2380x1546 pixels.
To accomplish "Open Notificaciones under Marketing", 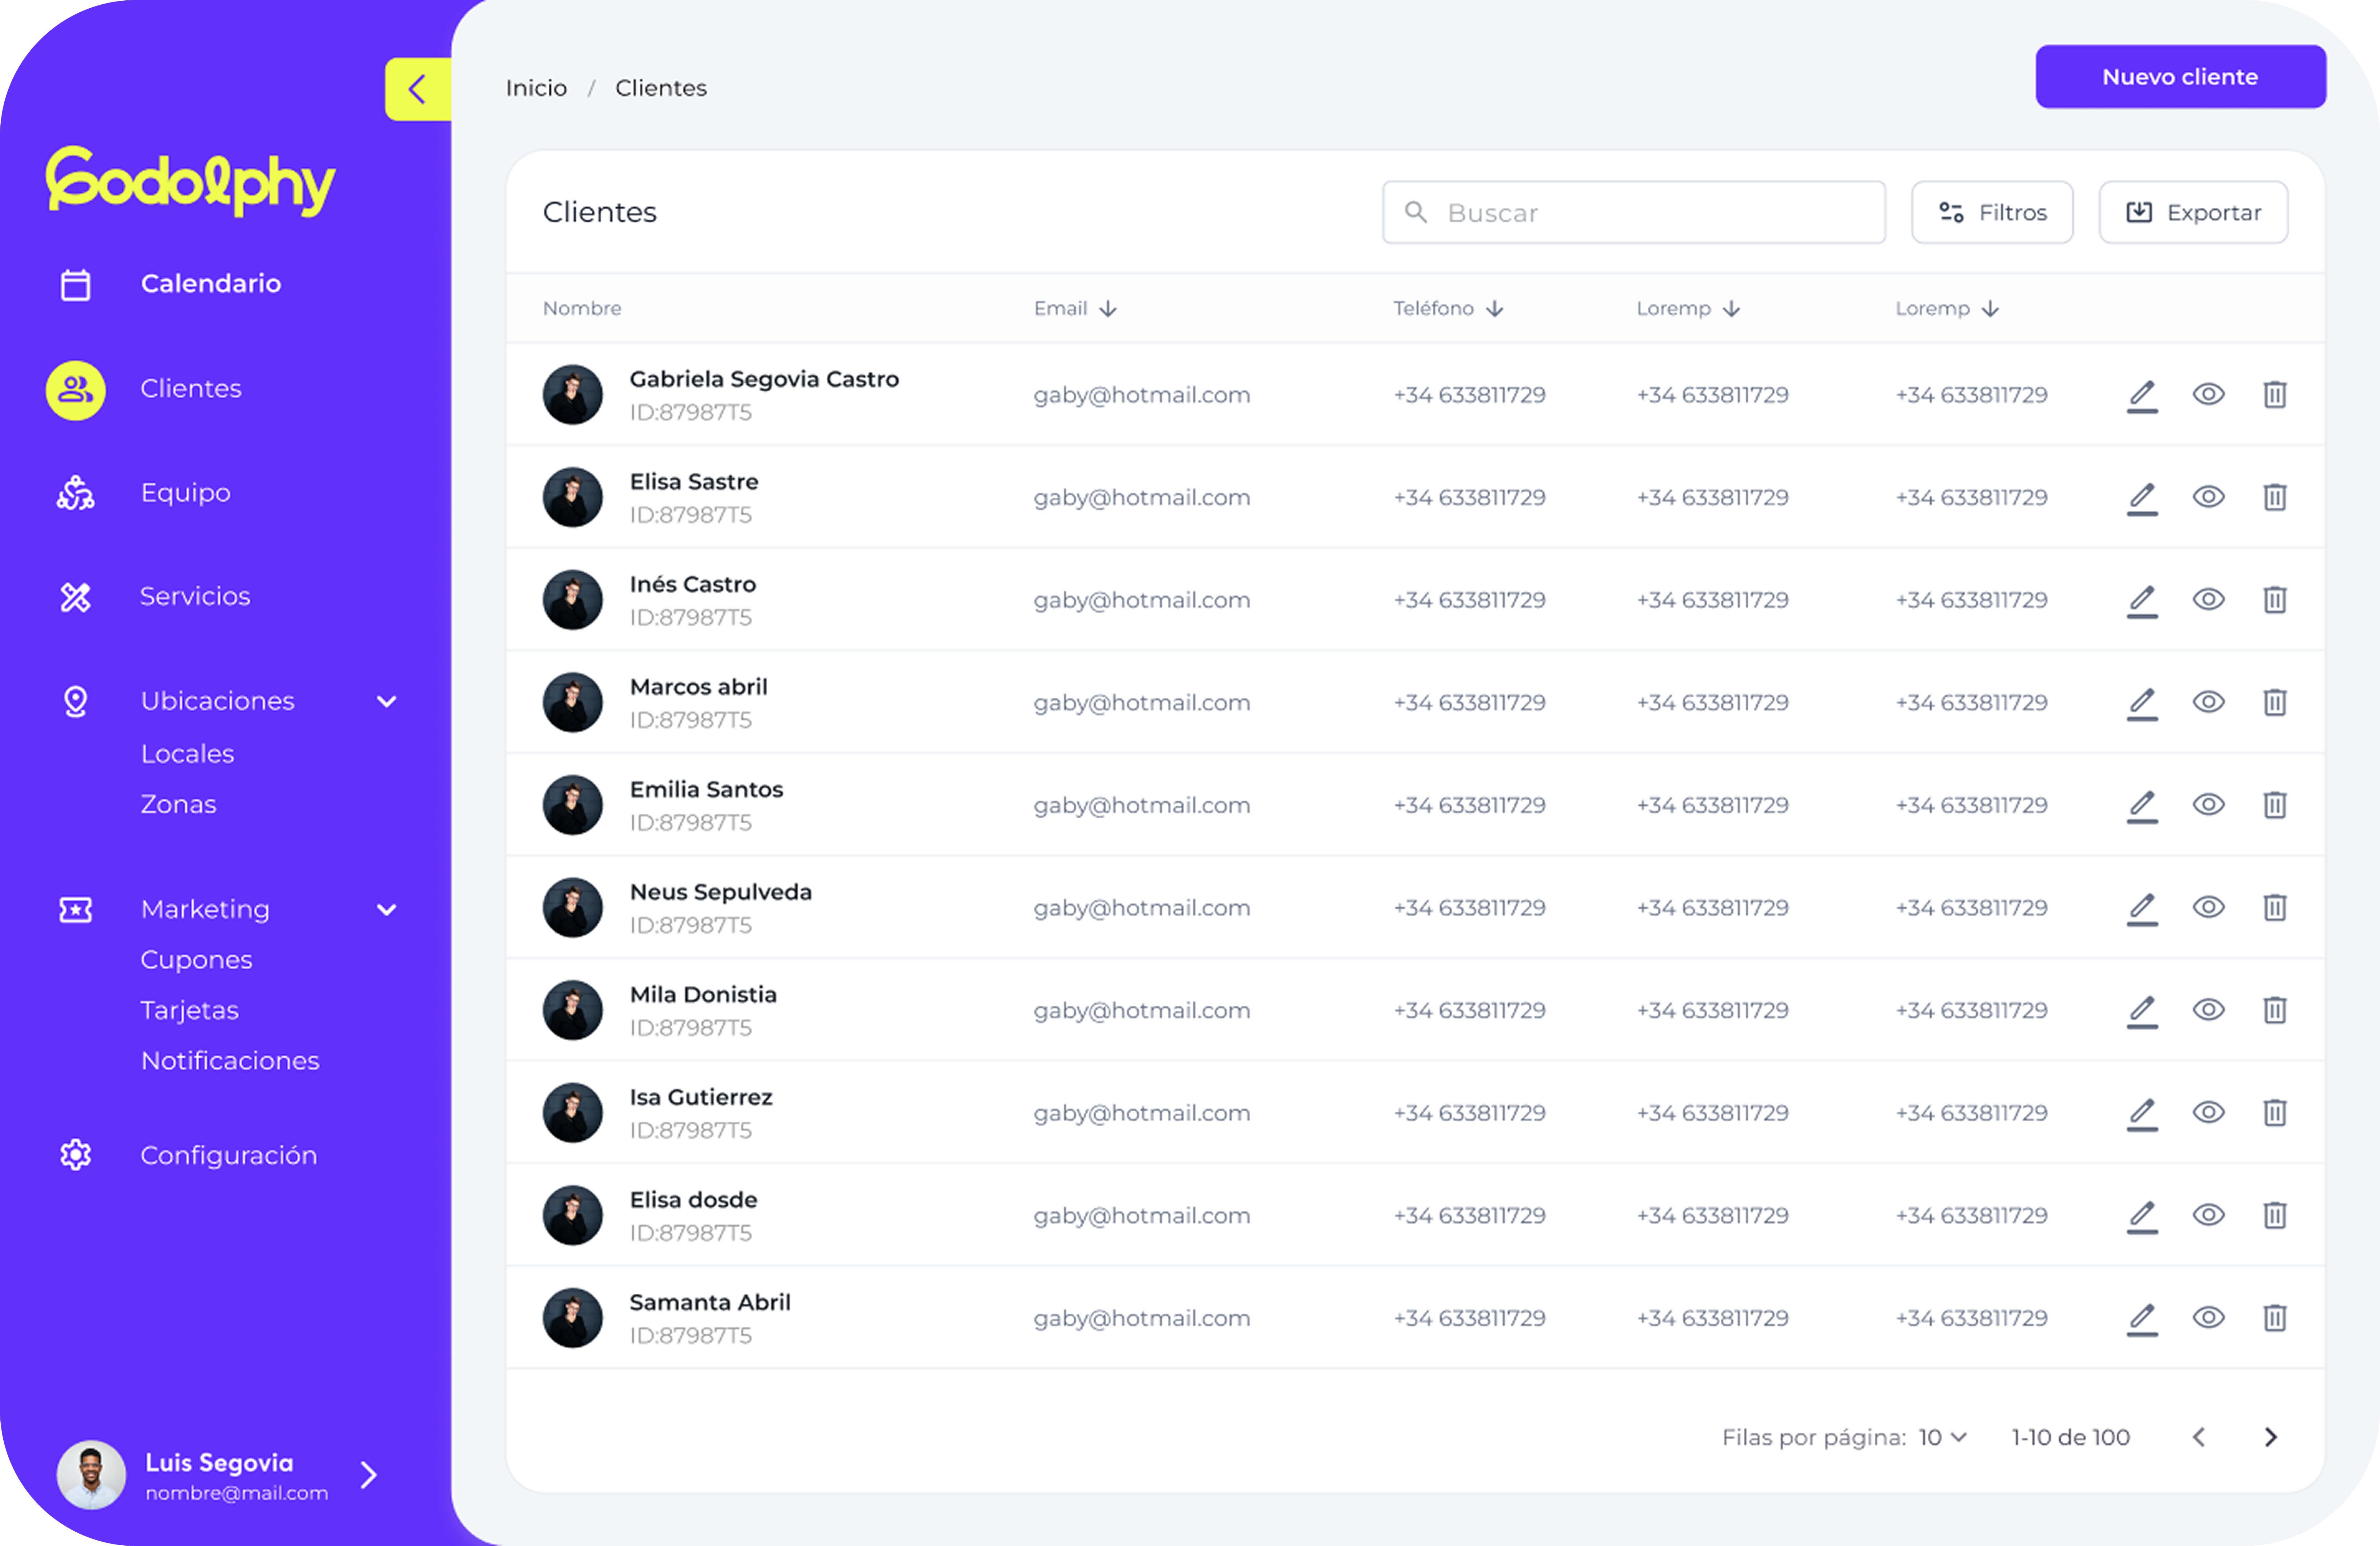I will [230, 1061].
